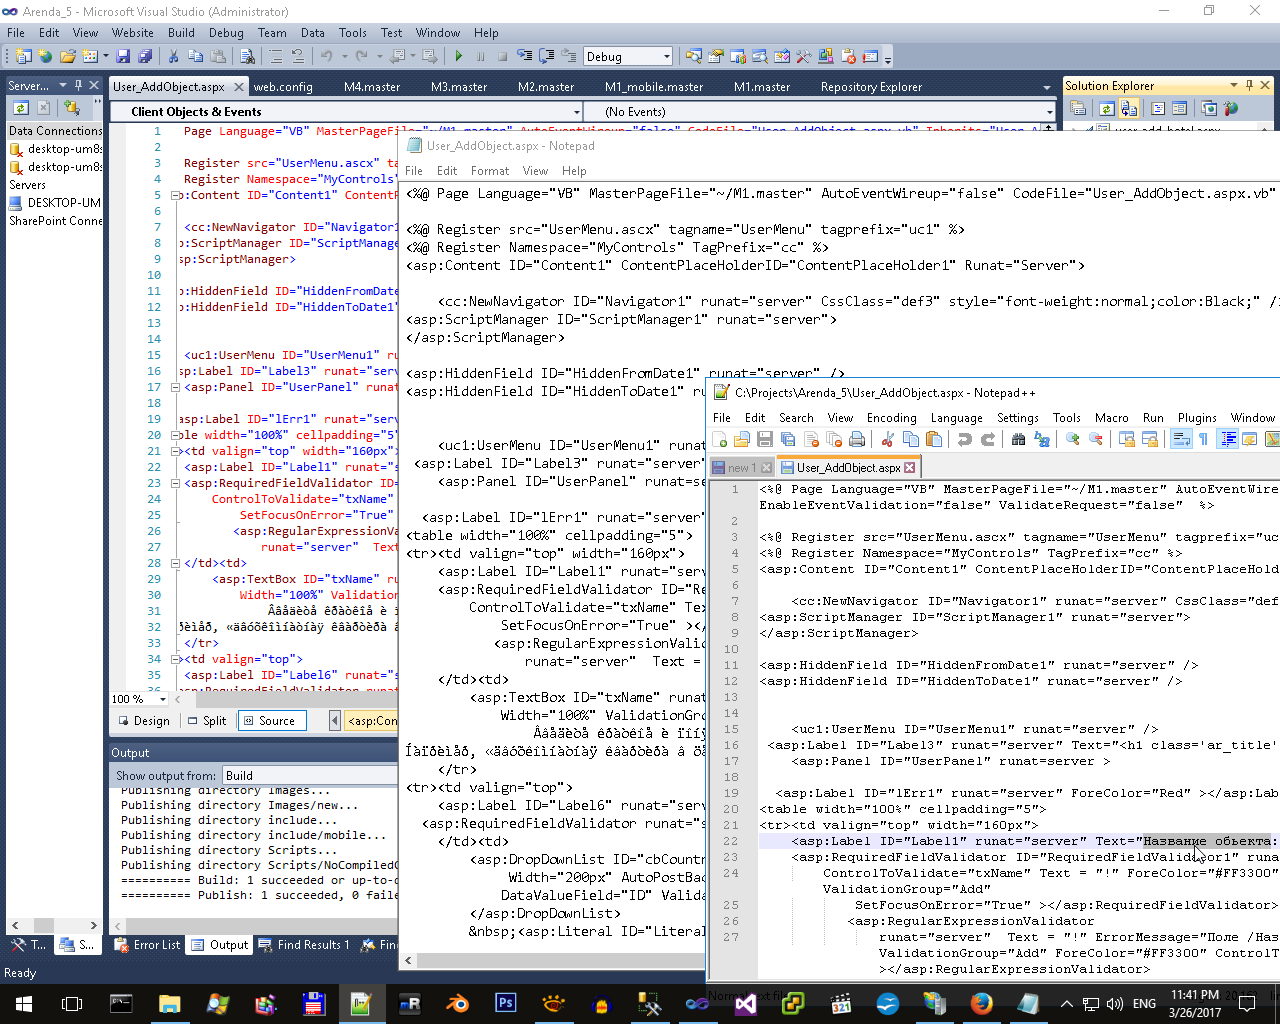Switch to Design view
This screenshot has height=1024, width=1280.
coord(144,721)
